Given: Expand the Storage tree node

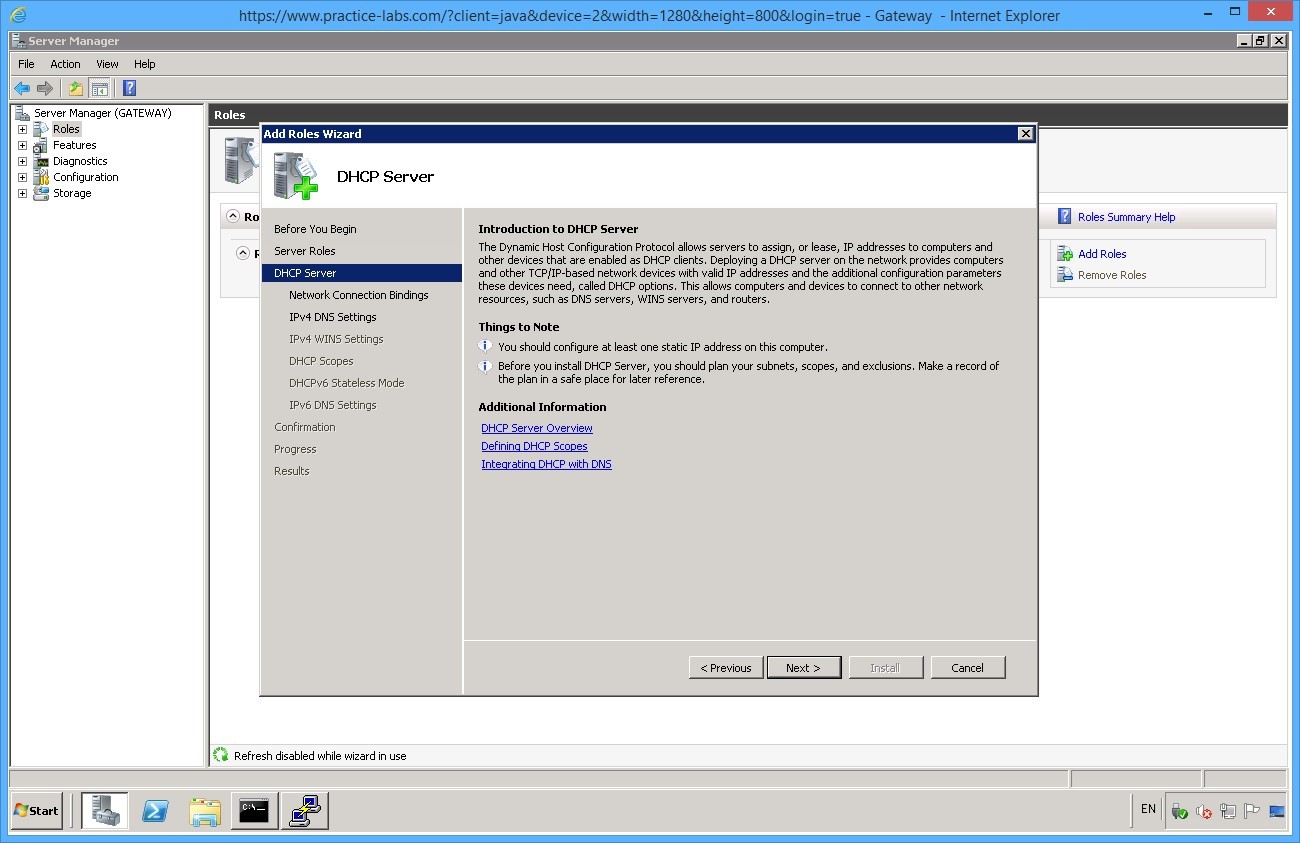Looking at the screenshot, I should click(x=22, y=193).
